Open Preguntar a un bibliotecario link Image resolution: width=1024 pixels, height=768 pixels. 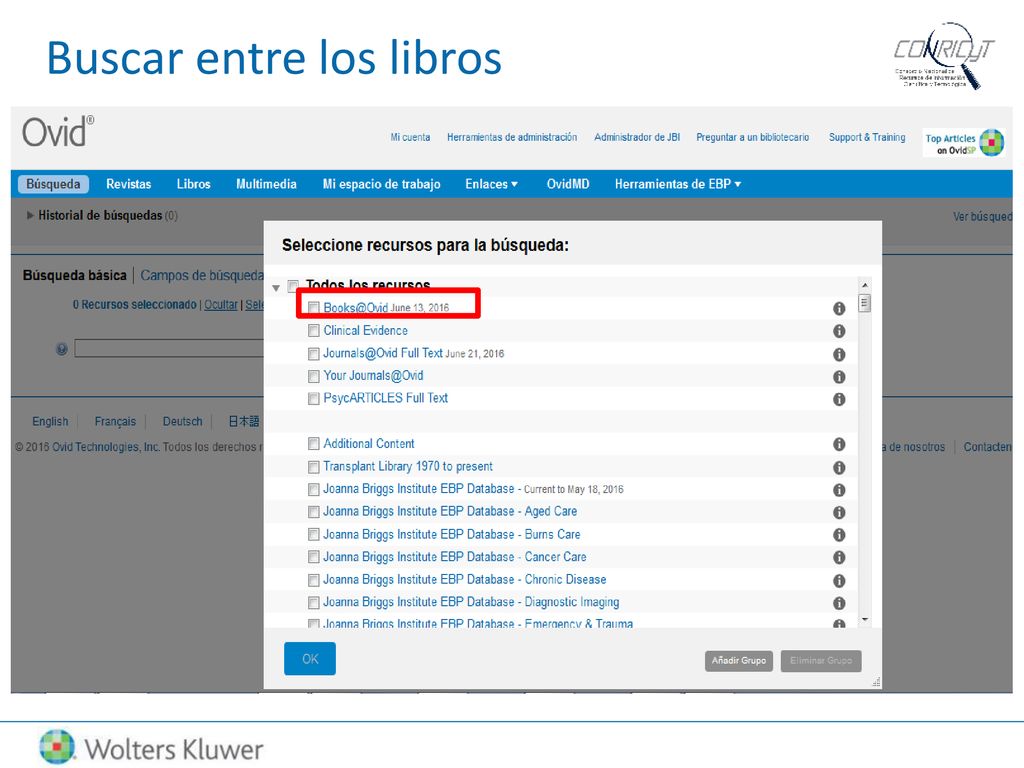[x=752, y=137]
